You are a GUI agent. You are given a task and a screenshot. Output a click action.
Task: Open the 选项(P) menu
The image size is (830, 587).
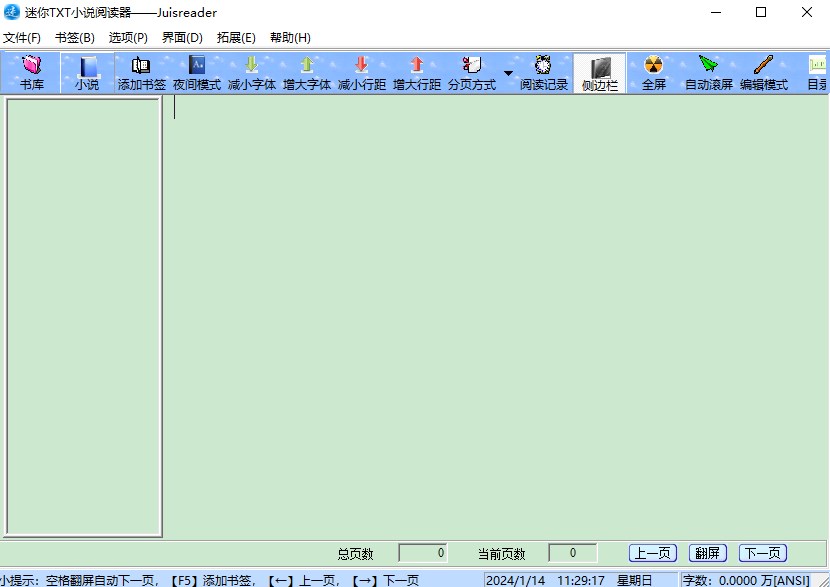point(128,38)
